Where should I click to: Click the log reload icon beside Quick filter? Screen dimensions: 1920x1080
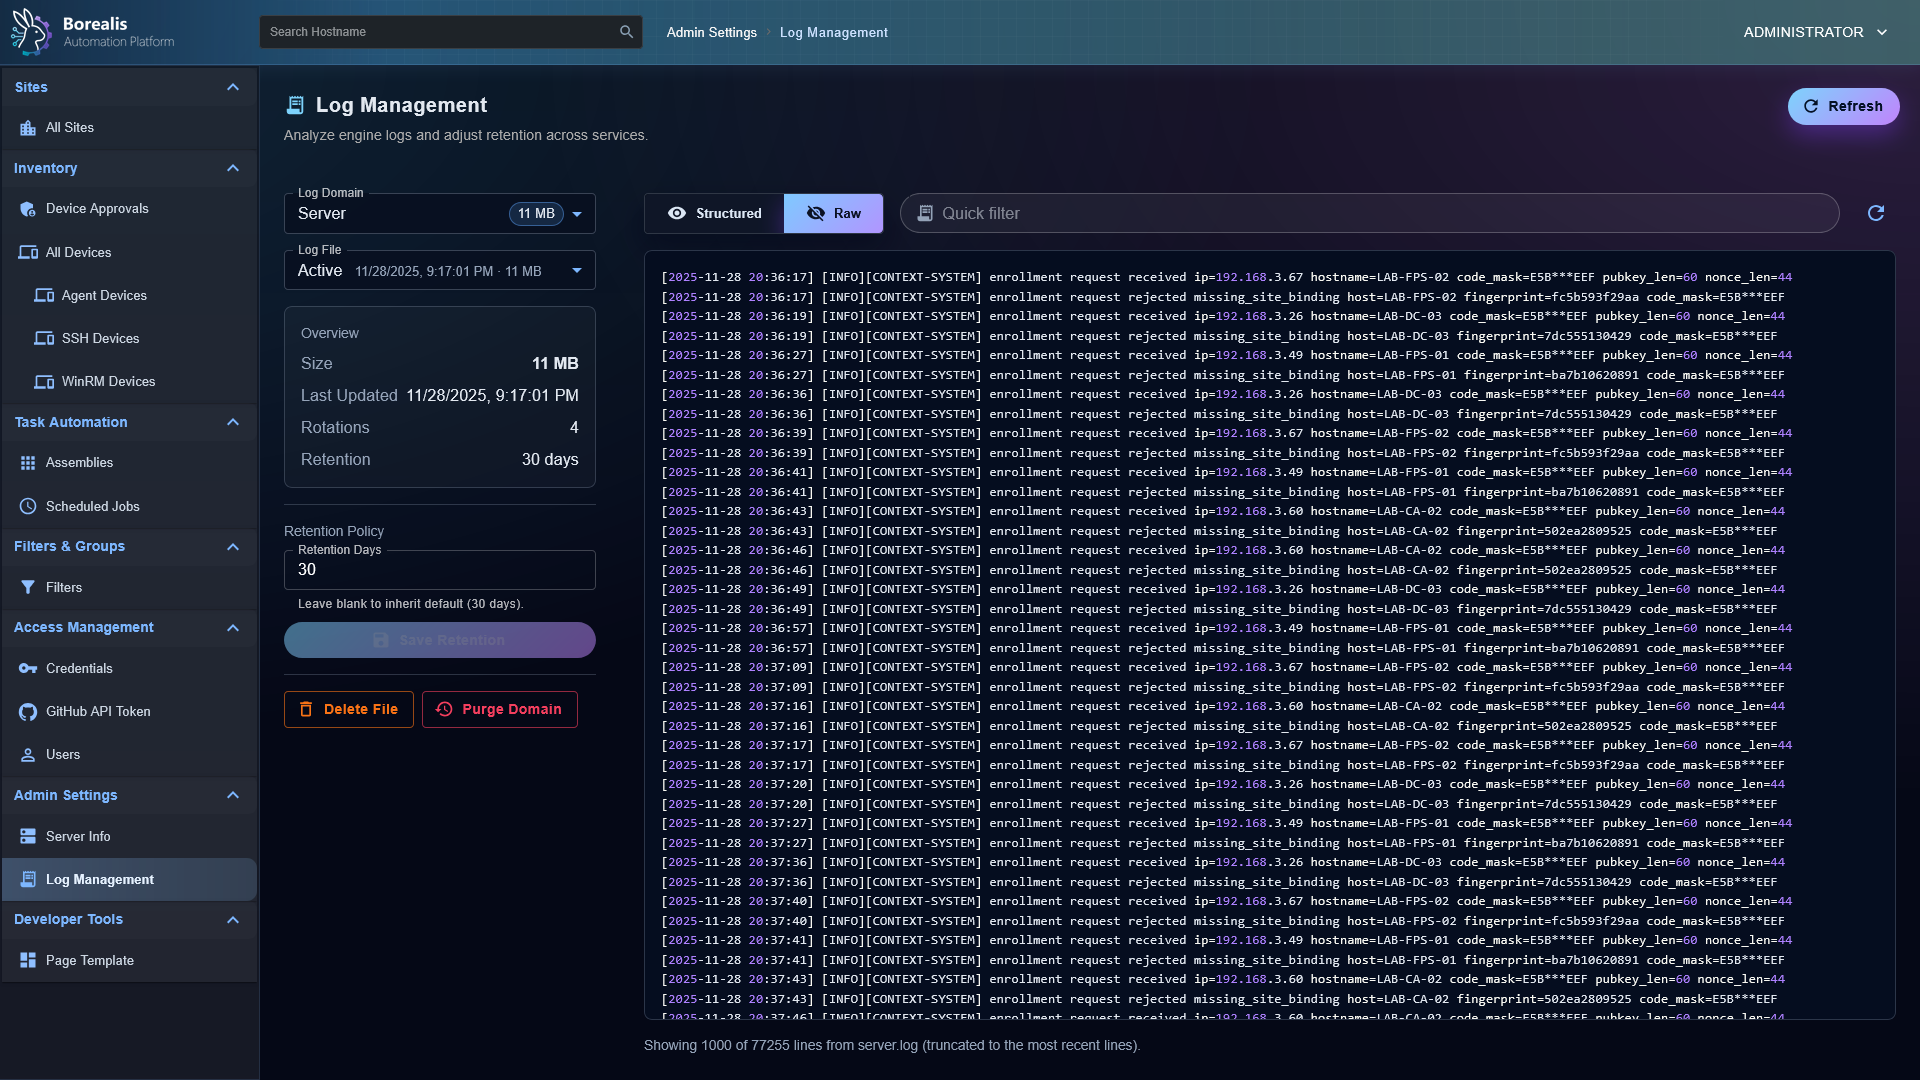(x=1876, y=213)
